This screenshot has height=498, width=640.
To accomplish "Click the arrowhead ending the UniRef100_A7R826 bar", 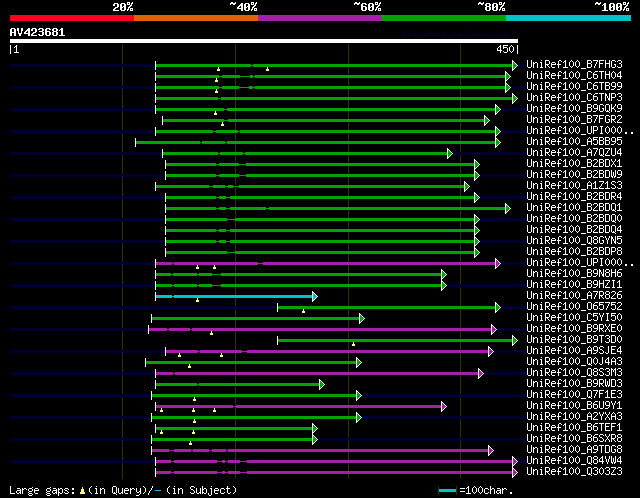I will 315,296.
